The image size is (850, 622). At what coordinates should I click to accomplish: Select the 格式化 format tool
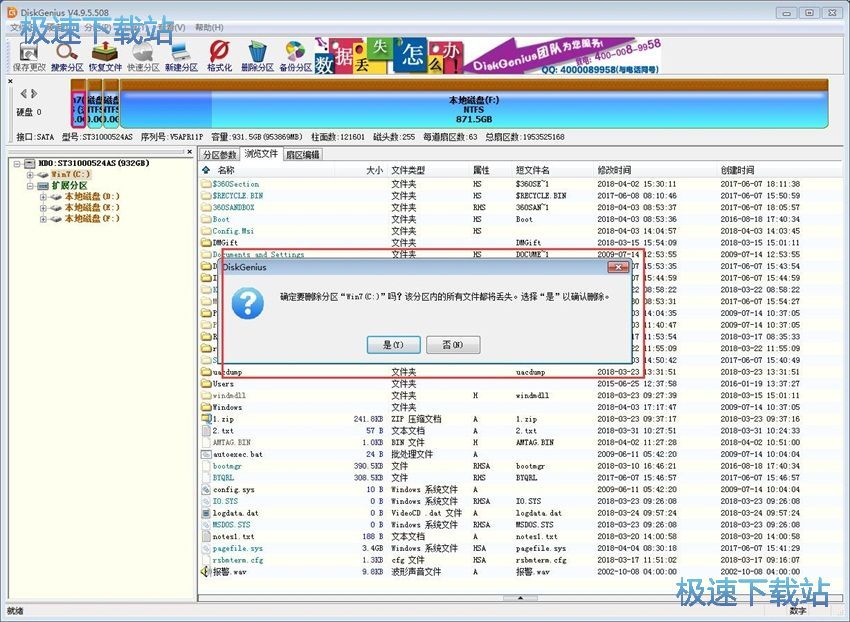click(219, 56)
